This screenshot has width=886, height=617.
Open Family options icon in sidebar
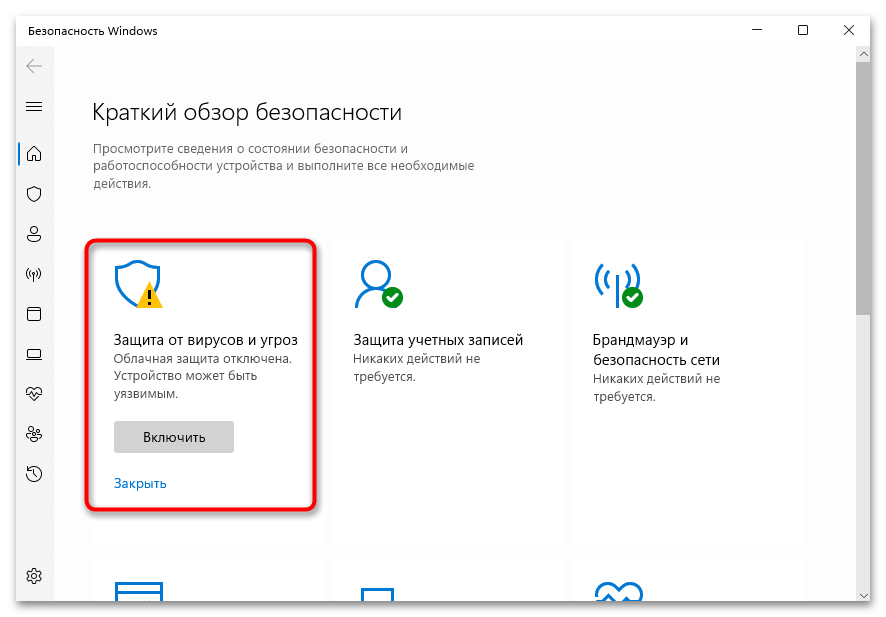coord(34,434)
